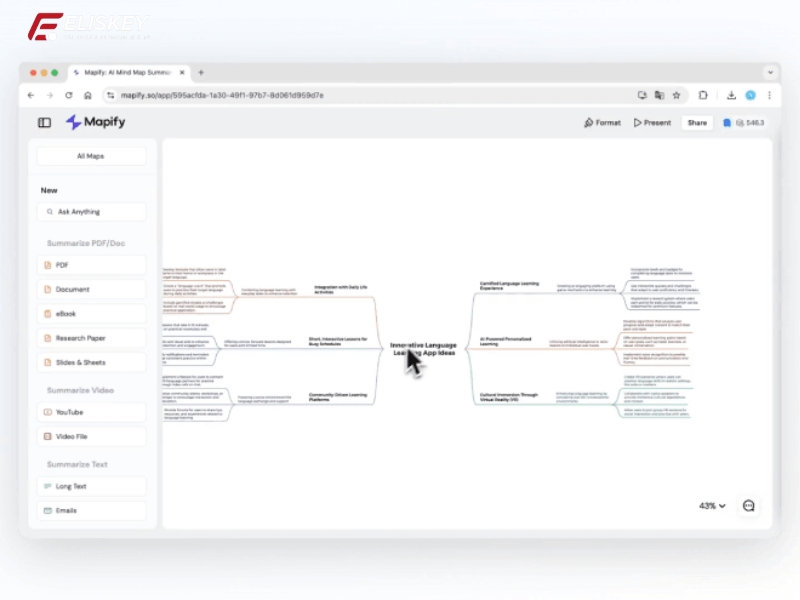This screenshot has width=800, height=600.
Task: Open the Format panel
Action: [602, 123]
